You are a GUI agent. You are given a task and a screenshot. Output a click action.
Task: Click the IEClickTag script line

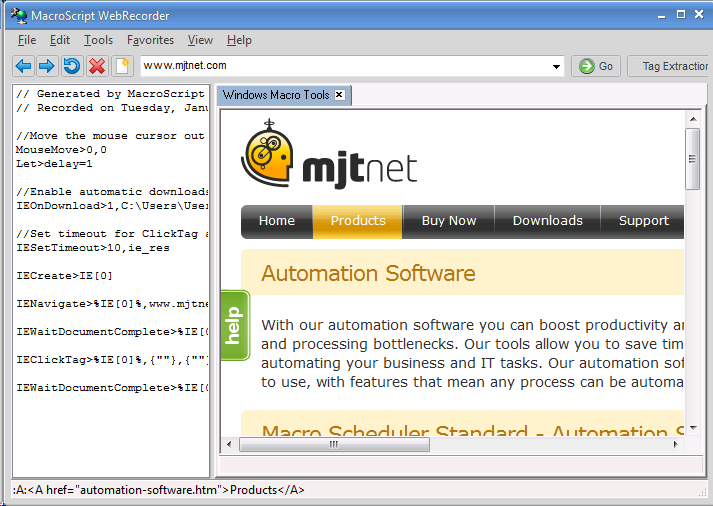pos(112,360)
